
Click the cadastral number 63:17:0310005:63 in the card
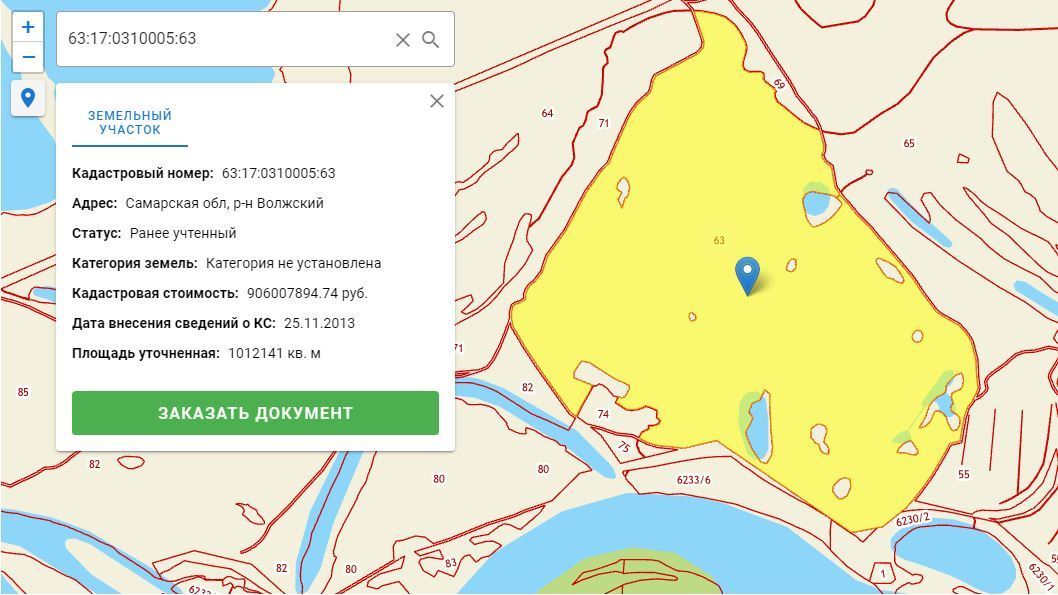(x=281, y=172)
